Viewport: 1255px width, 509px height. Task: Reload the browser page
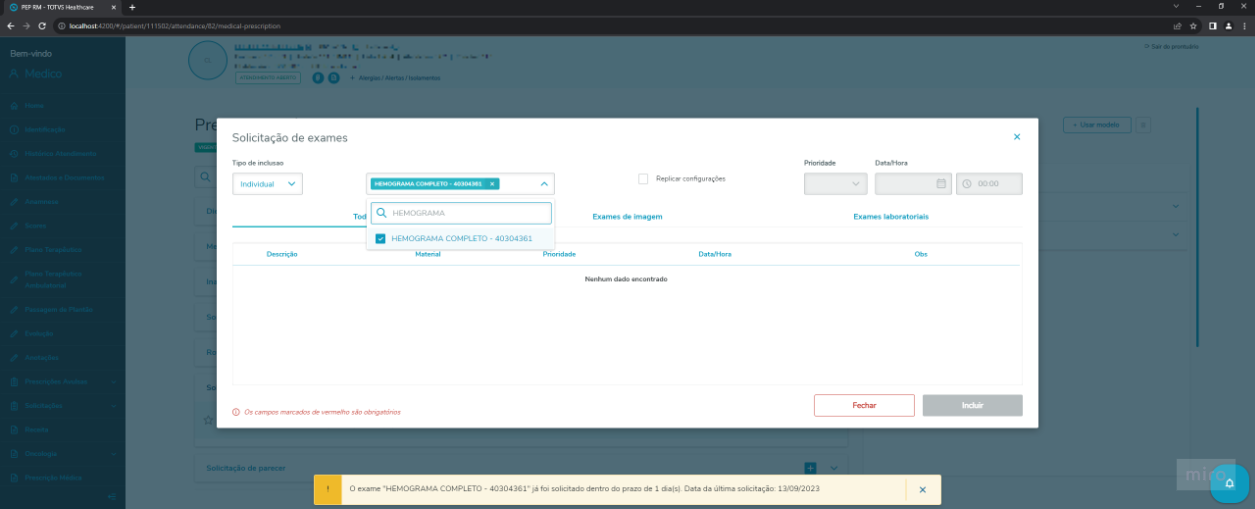click(42, 25)
